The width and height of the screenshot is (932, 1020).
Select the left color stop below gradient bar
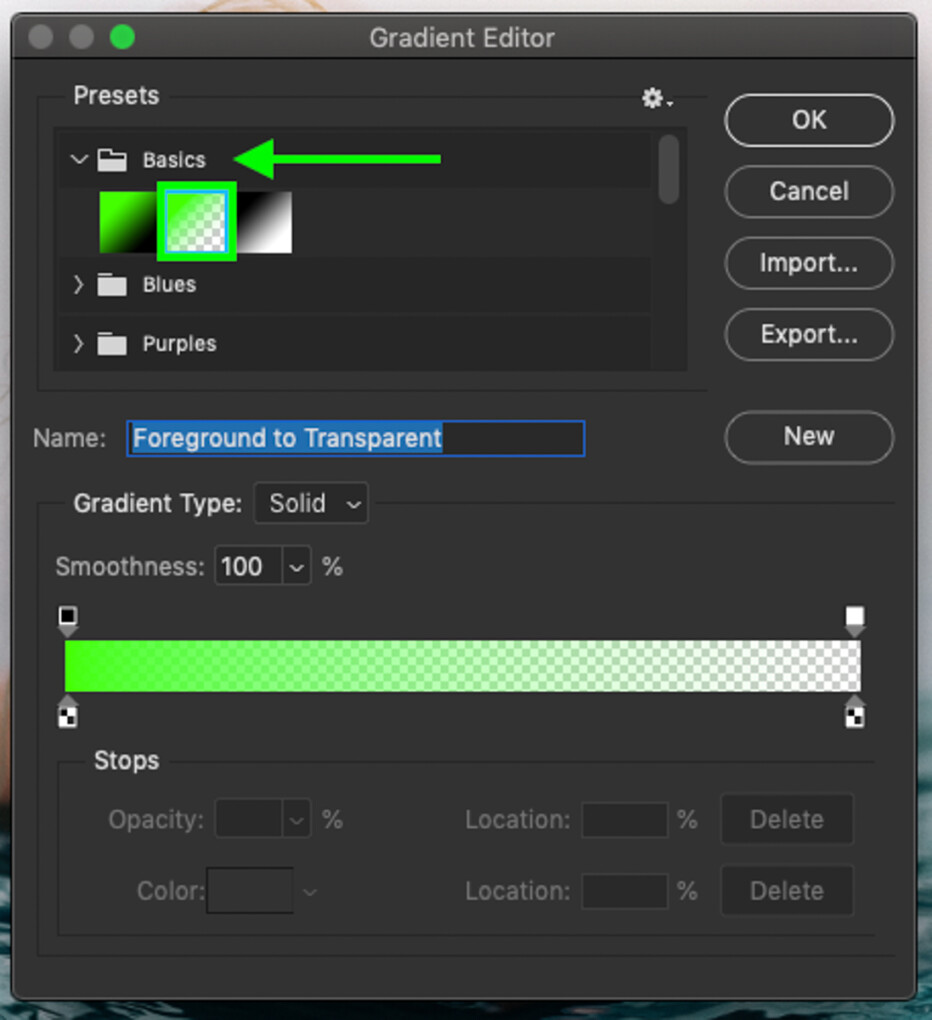68,715
